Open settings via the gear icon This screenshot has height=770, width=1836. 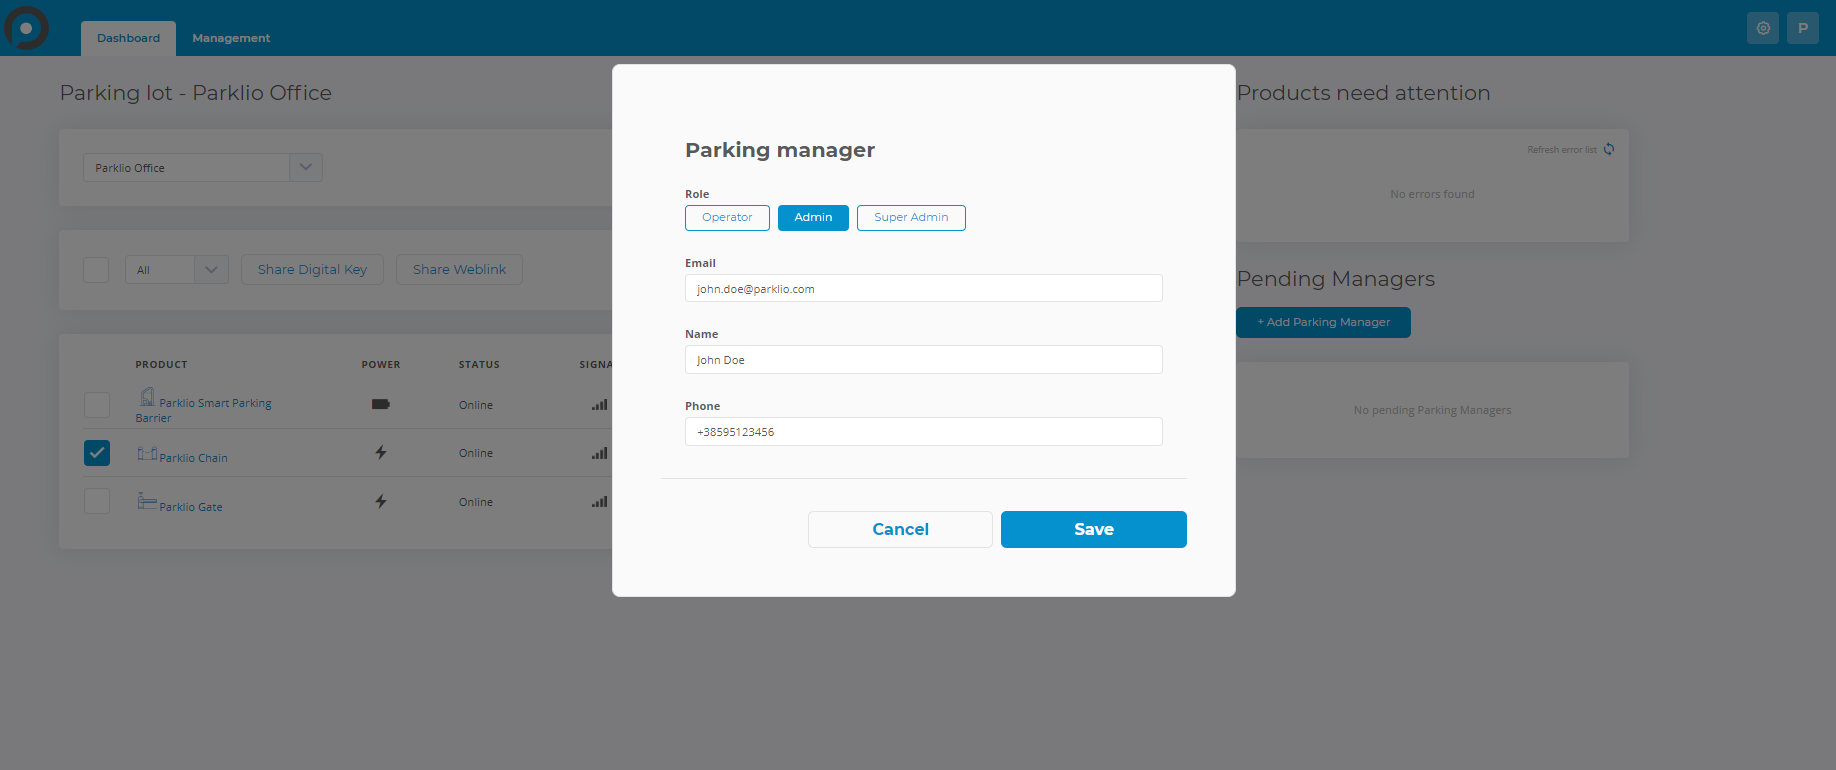(1763, 28)
